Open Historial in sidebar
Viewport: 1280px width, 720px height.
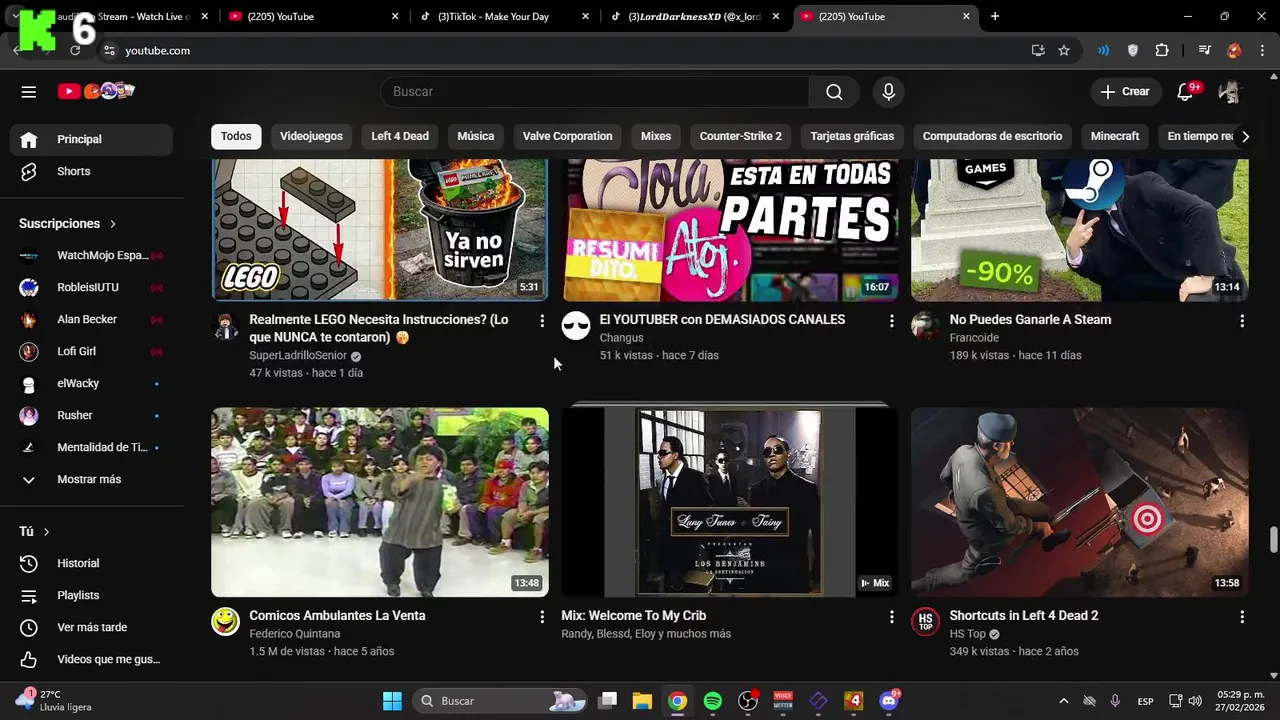(x=92, y=563)
